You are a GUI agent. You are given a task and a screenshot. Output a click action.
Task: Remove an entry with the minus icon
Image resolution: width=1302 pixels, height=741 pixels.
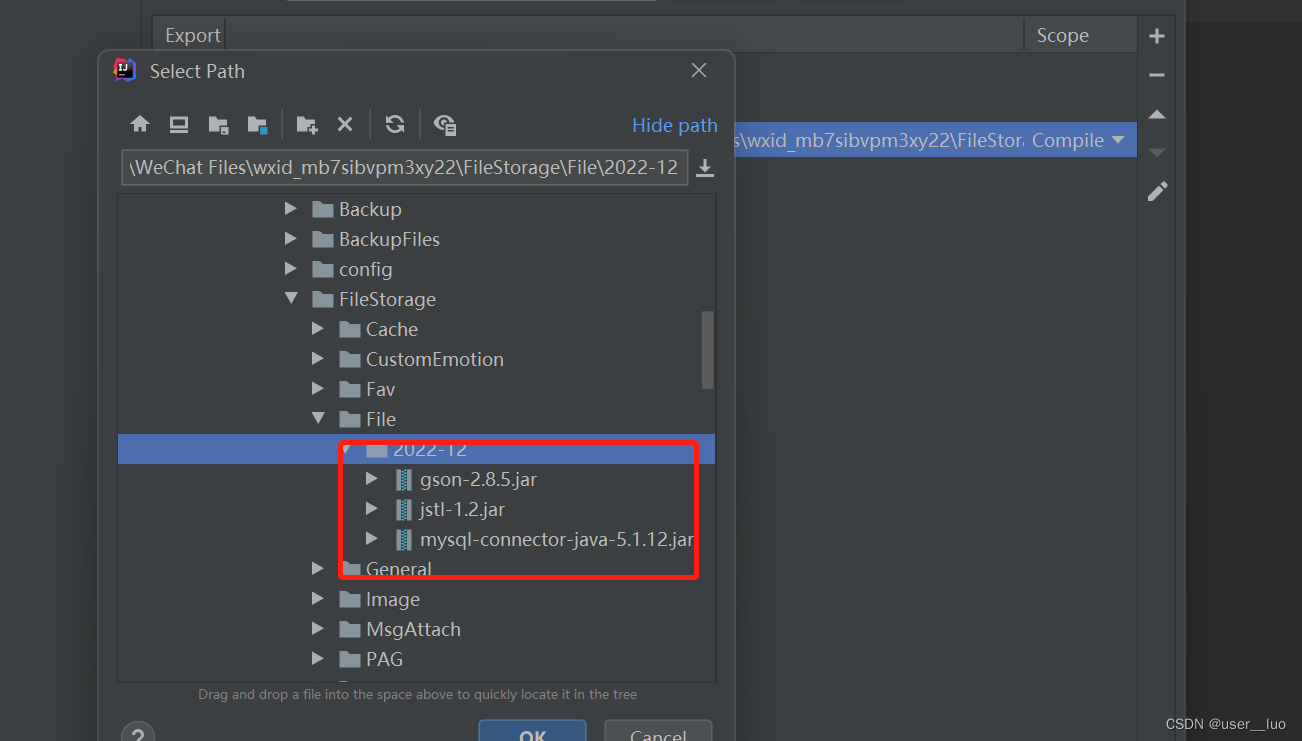(1156, 75)
